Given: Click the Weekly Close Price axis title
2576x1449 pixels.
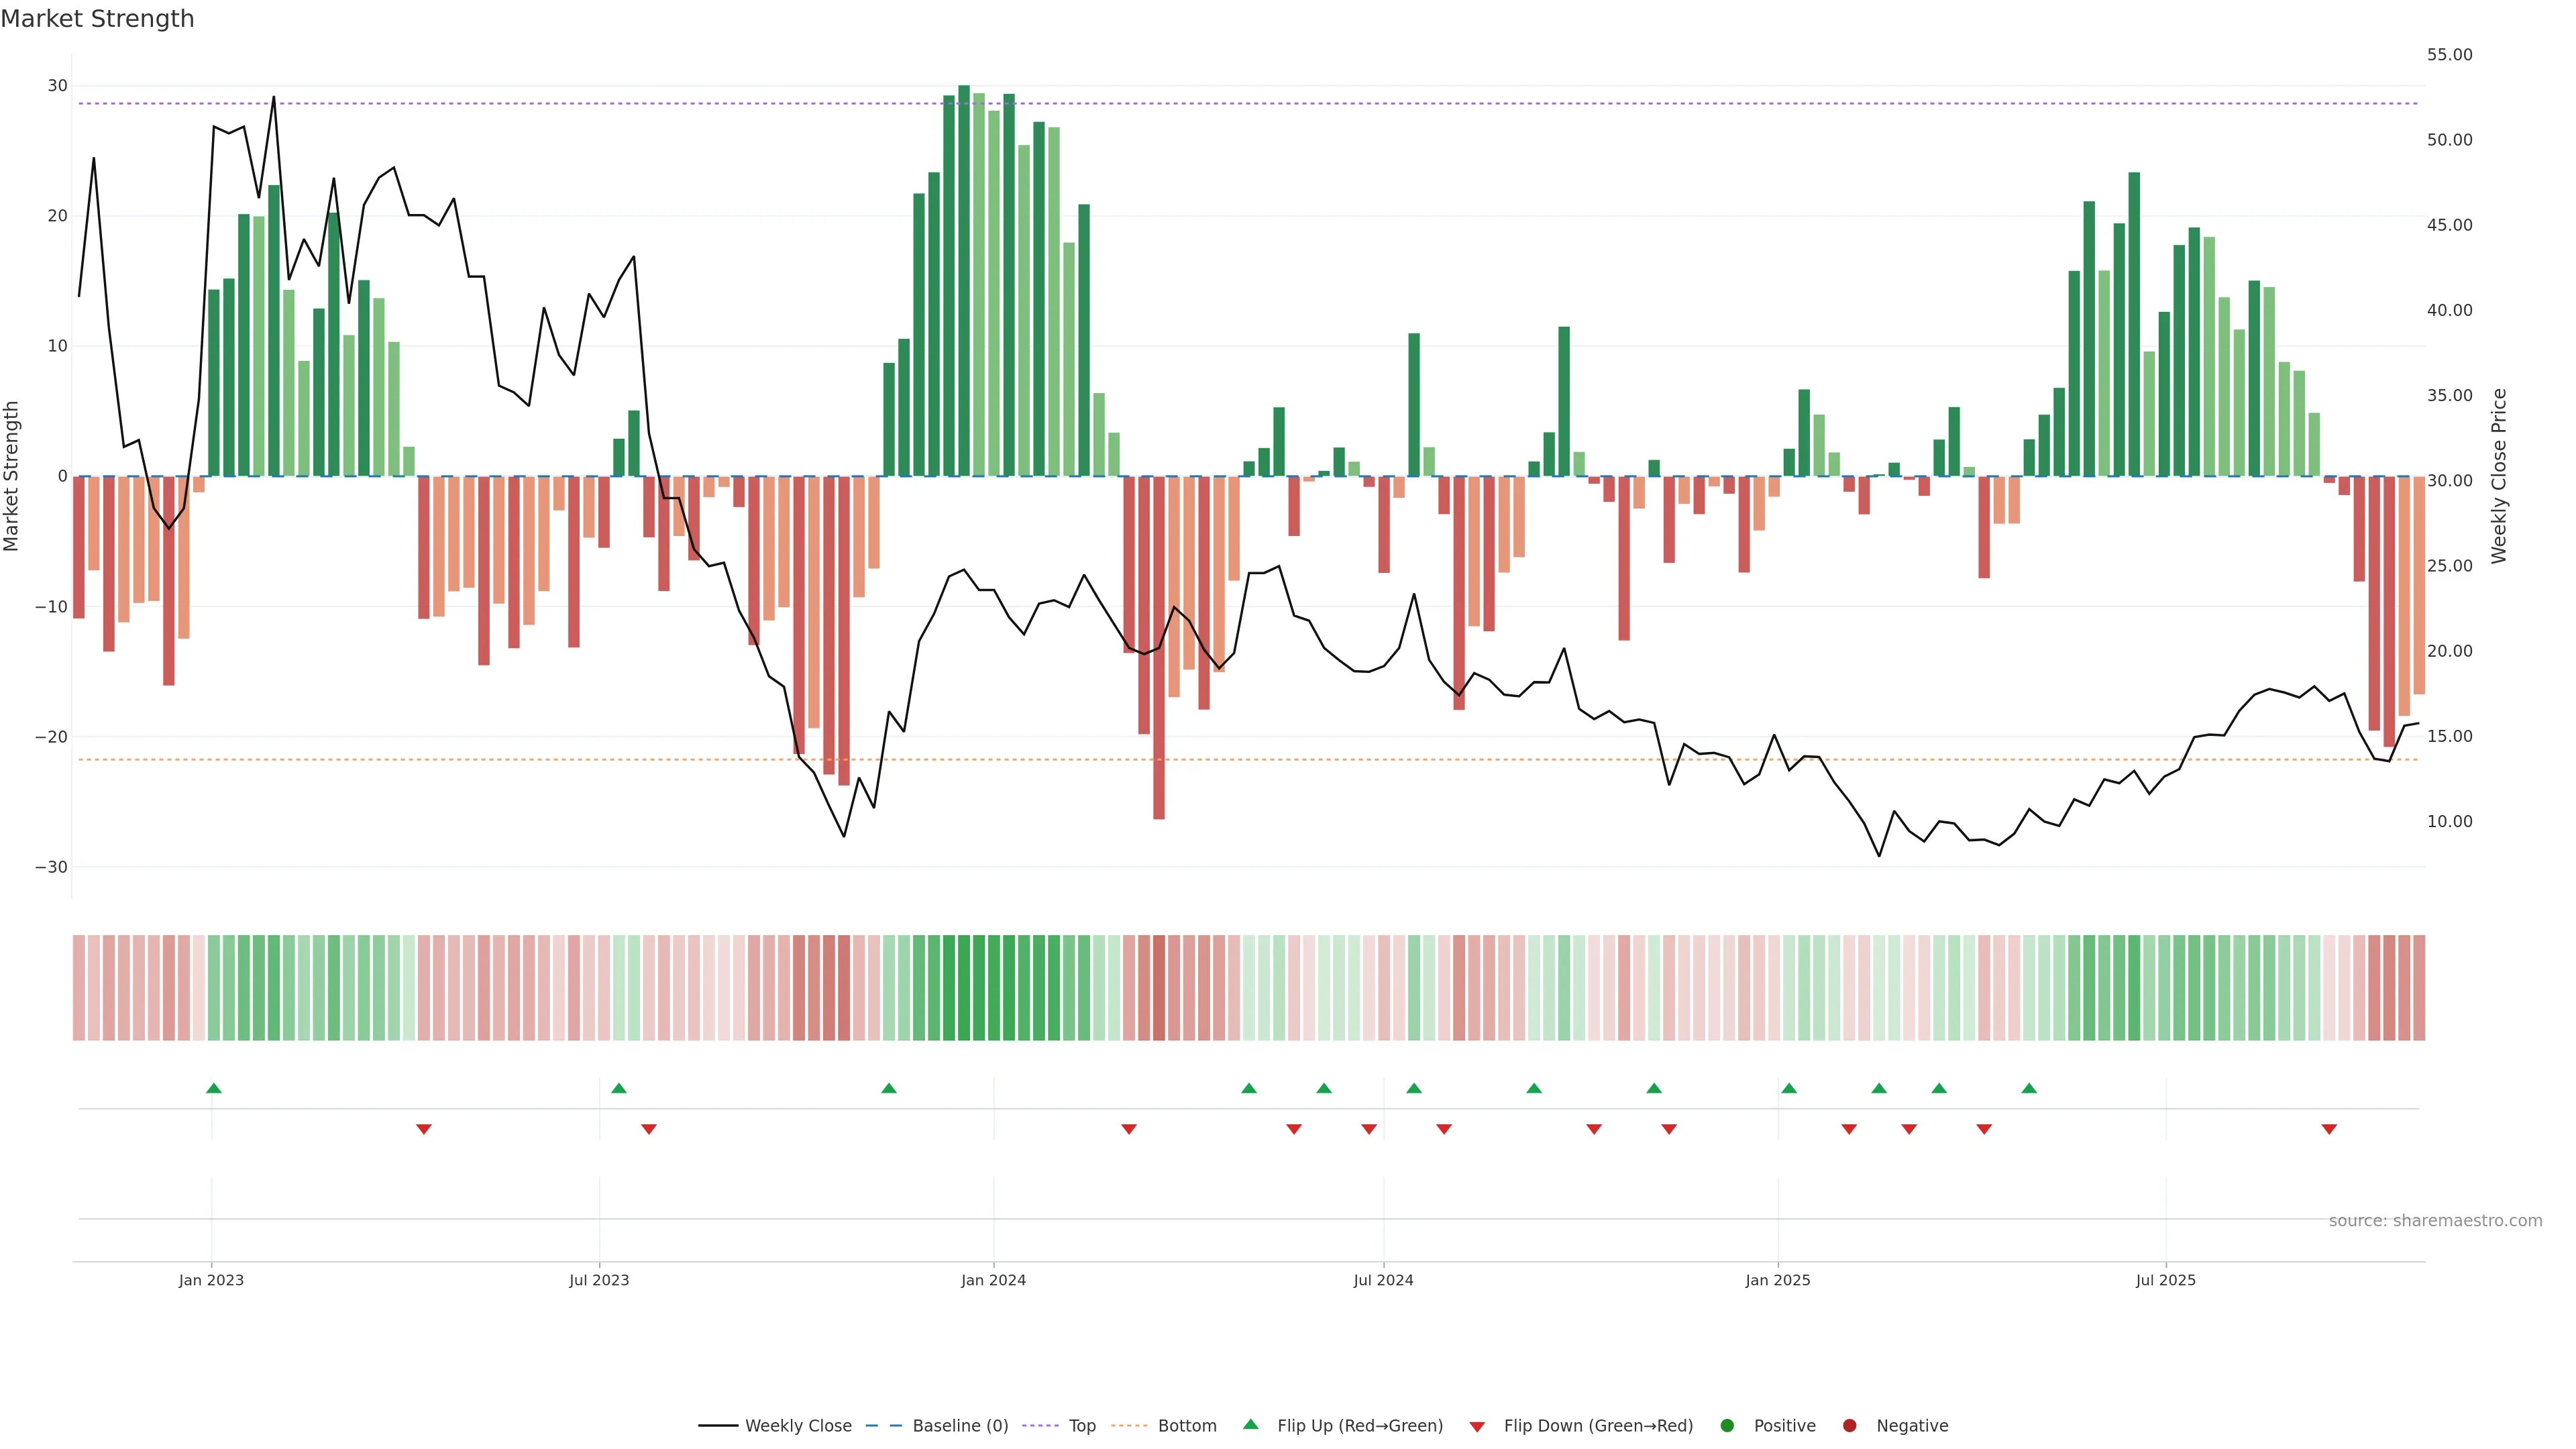Looking at the screenshot, I should [x=2499, y=476].
